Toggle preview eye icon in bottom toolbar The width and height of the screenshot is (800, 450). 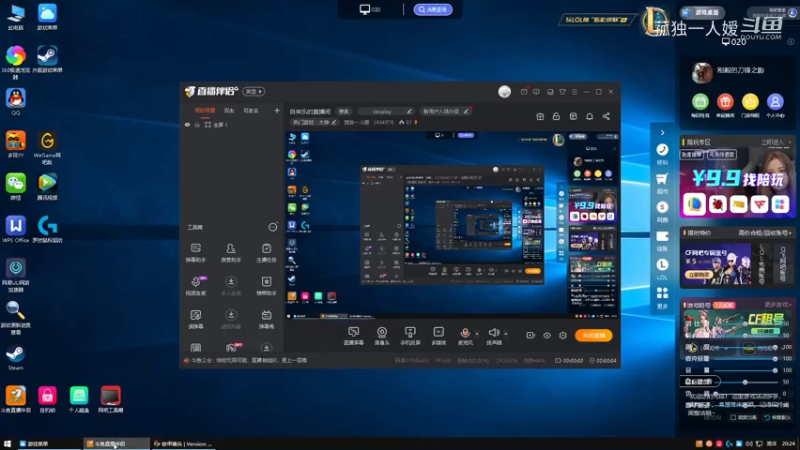[x=547, y=335]
